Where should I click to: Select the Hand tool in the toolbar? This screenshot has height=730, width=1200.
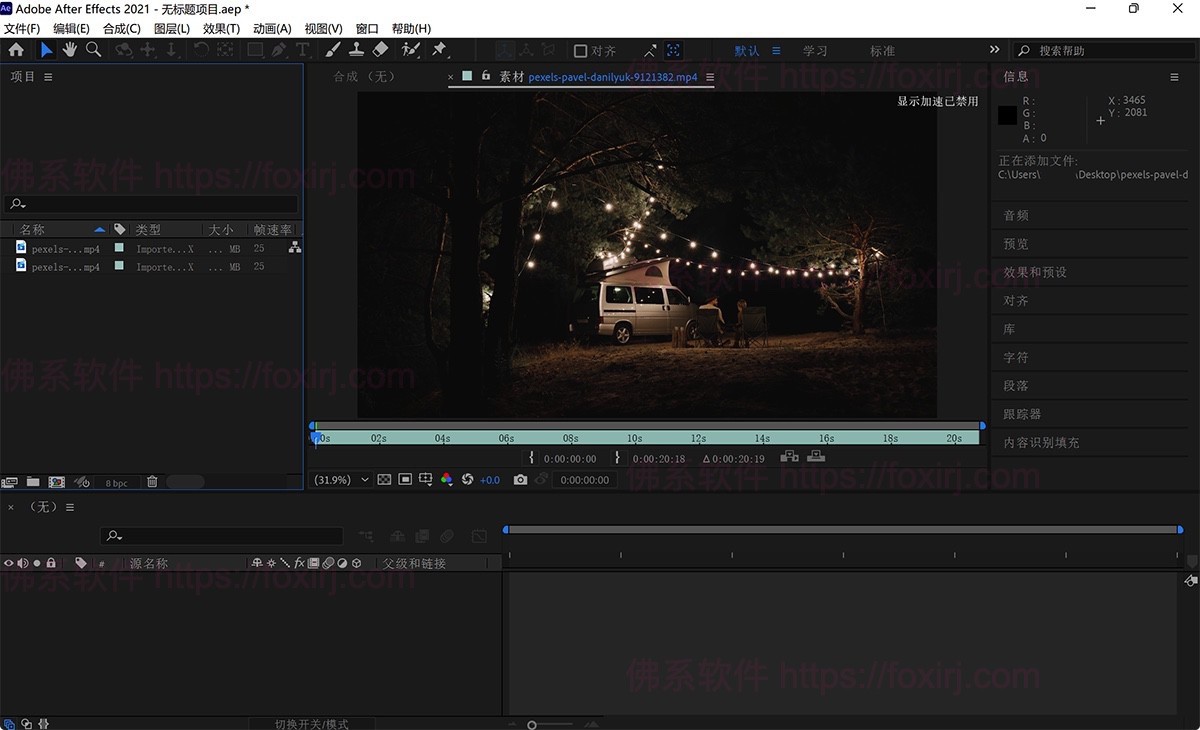pyautogui.click(x=69, y=49)
